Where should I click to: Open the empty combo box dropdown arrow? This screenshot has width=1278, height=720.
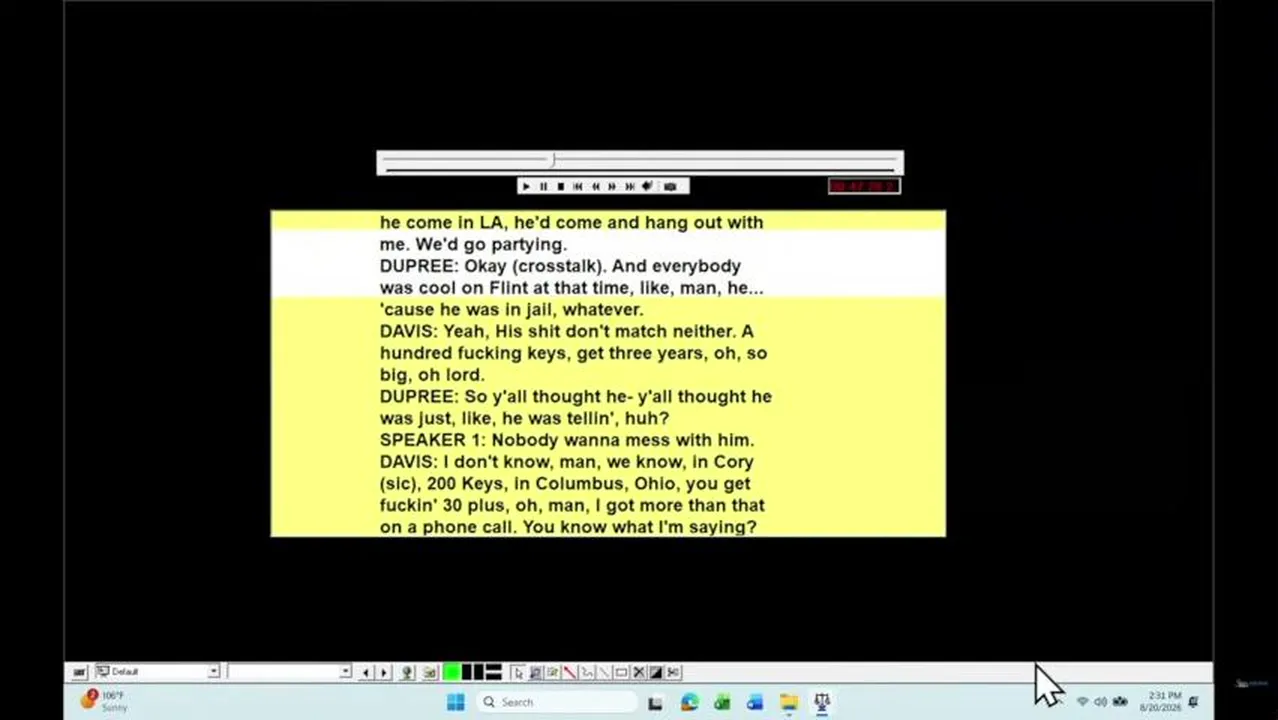point(345,672)
